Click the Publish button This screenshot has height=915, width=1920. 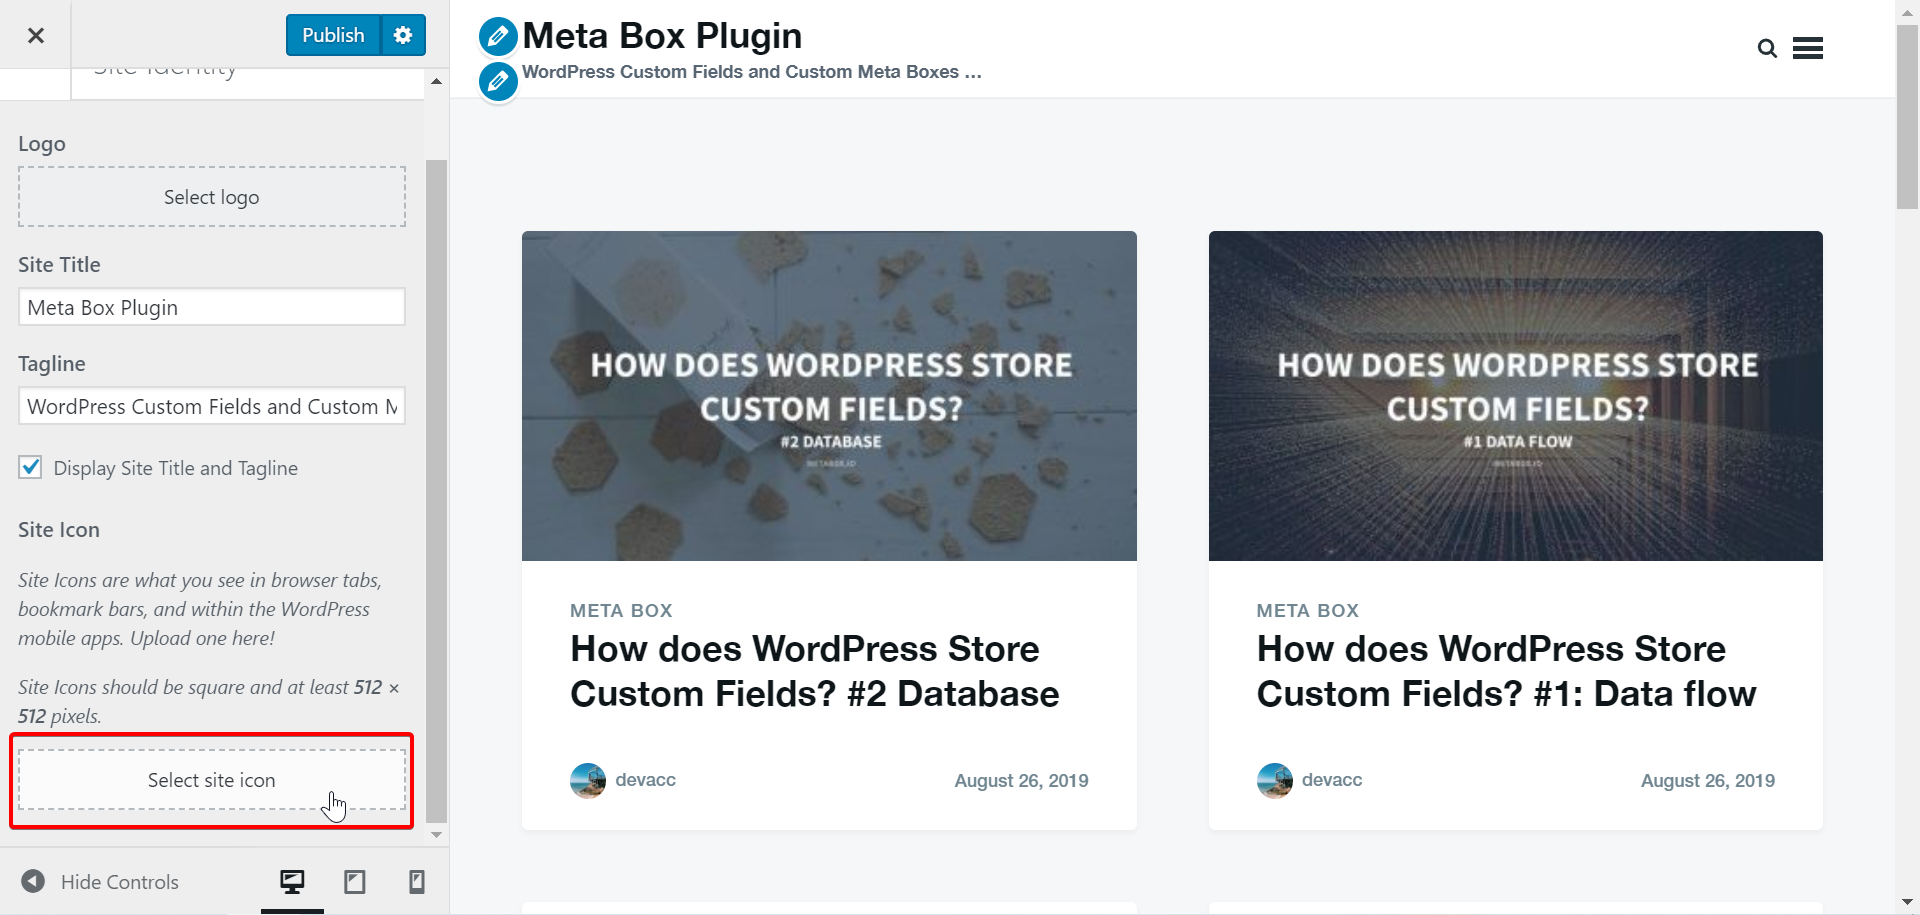332,34
